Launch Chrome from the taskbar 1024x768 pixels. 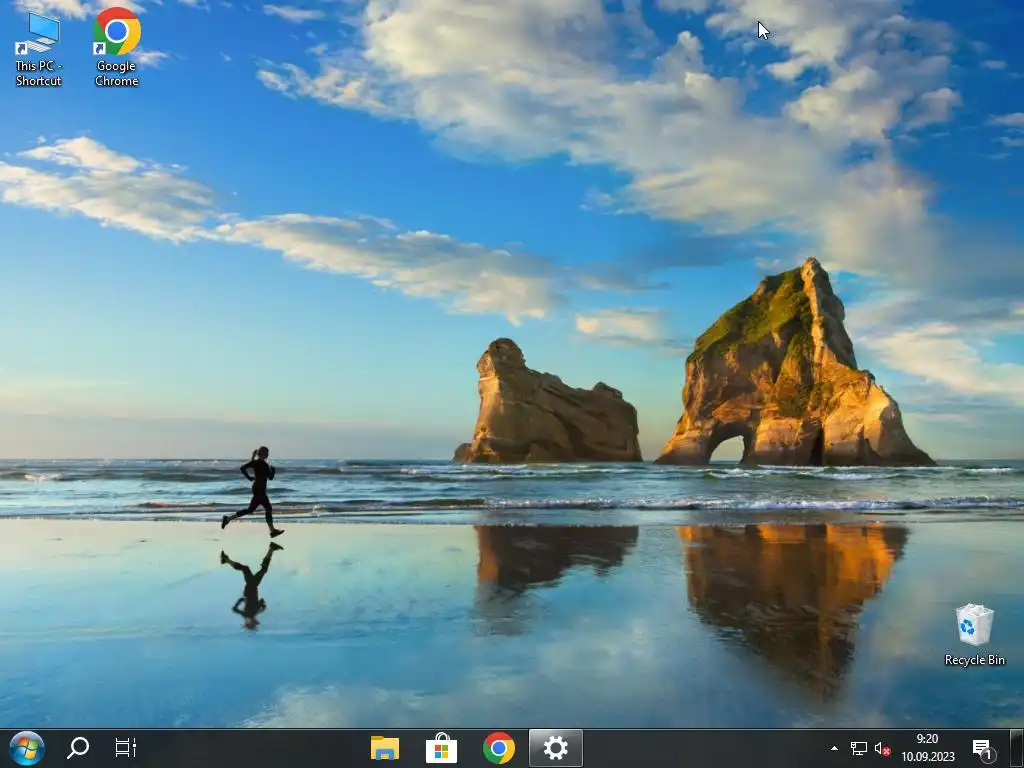click(498, 748)
